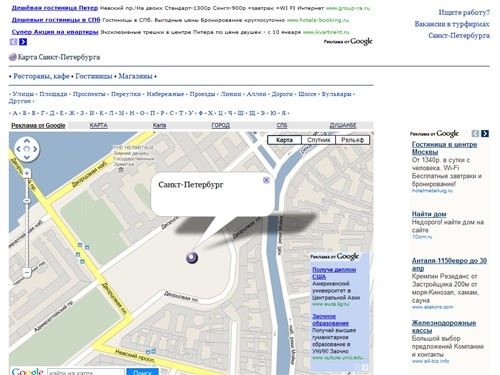Open Гостиницы category link
This screenshot has height=375, width=500.
(x=94, y=76)
